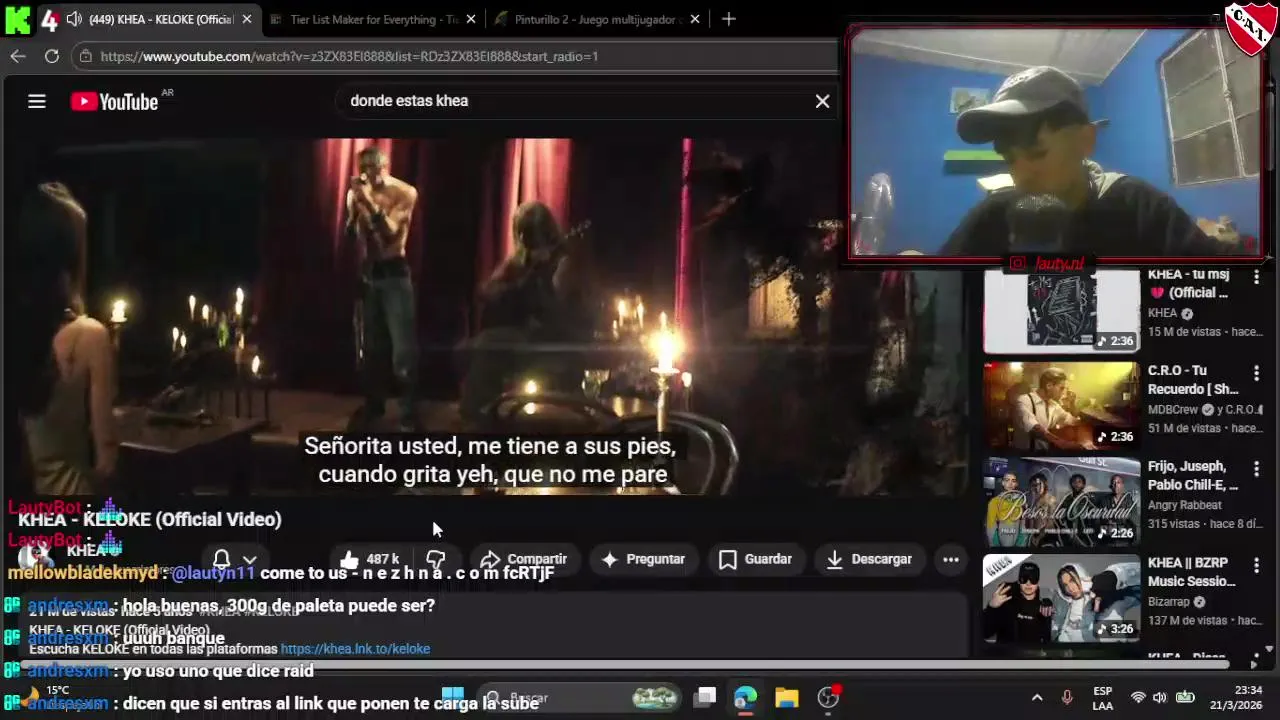Open options menu for 'KHEA - tu msj'

click(1256, 277)
